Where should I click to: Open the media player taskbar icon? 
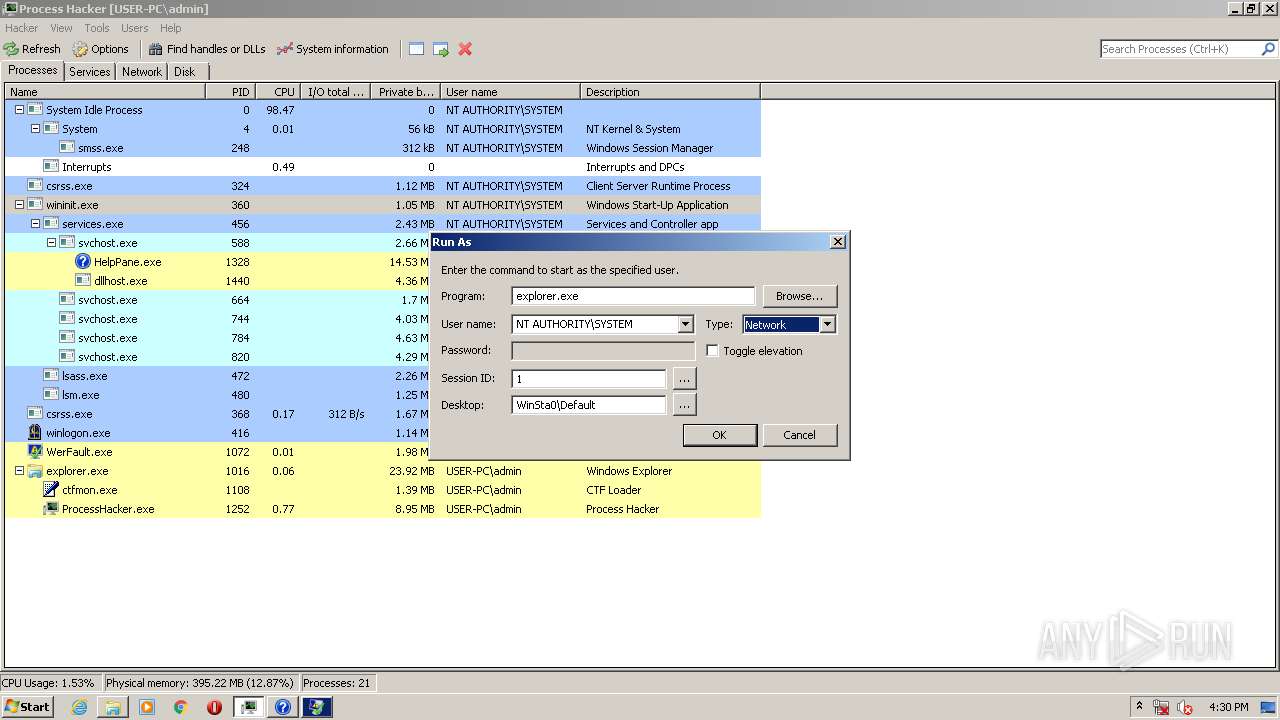pyautogui.click(x=147, y=707)
